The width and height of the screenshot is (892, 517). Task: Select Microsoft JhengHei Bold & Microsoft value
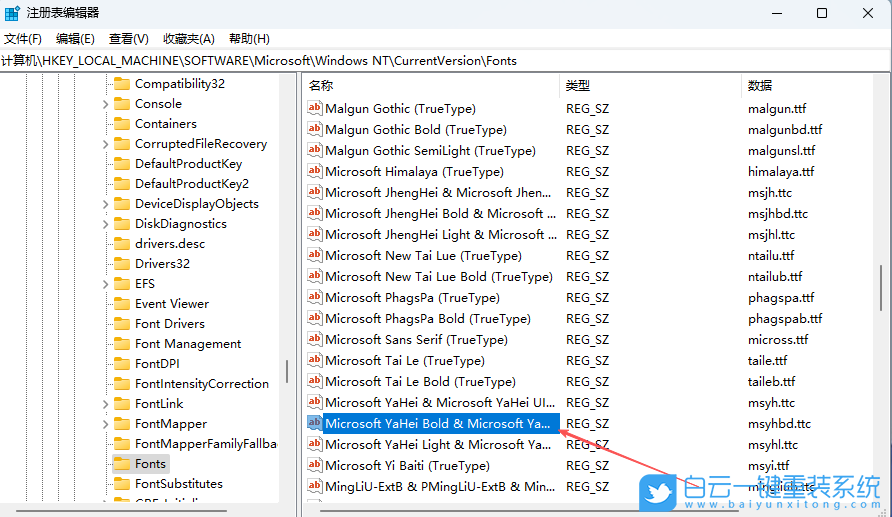pyautogui.click(x=440, y=214)
